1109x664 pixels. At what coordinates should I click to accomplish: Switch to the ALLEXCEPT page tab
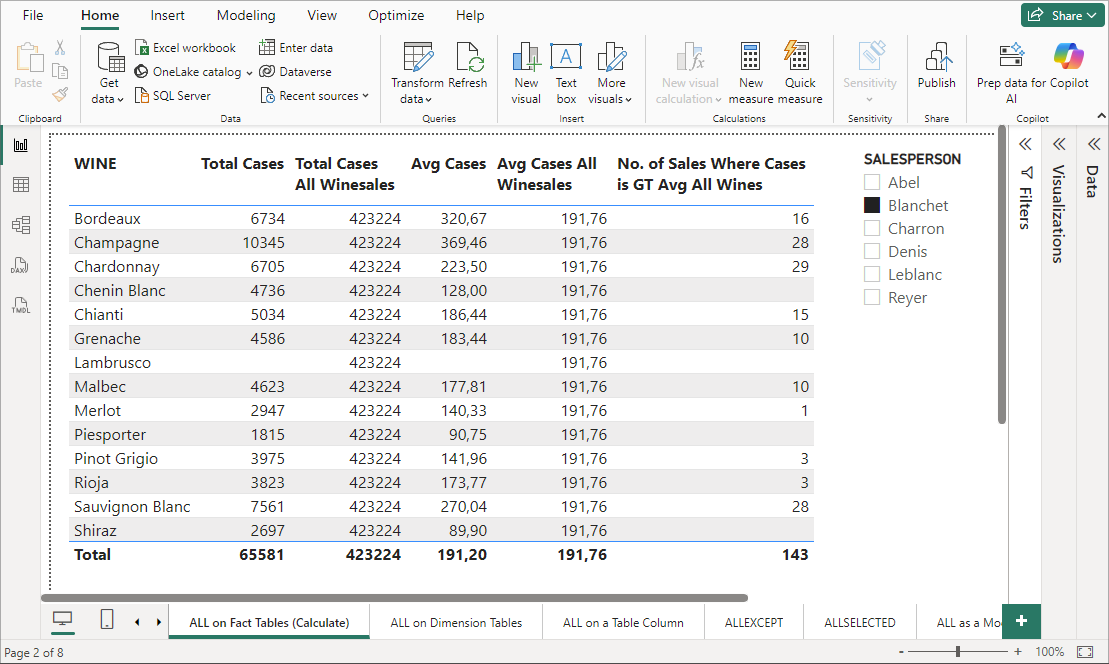pos(754,623)
